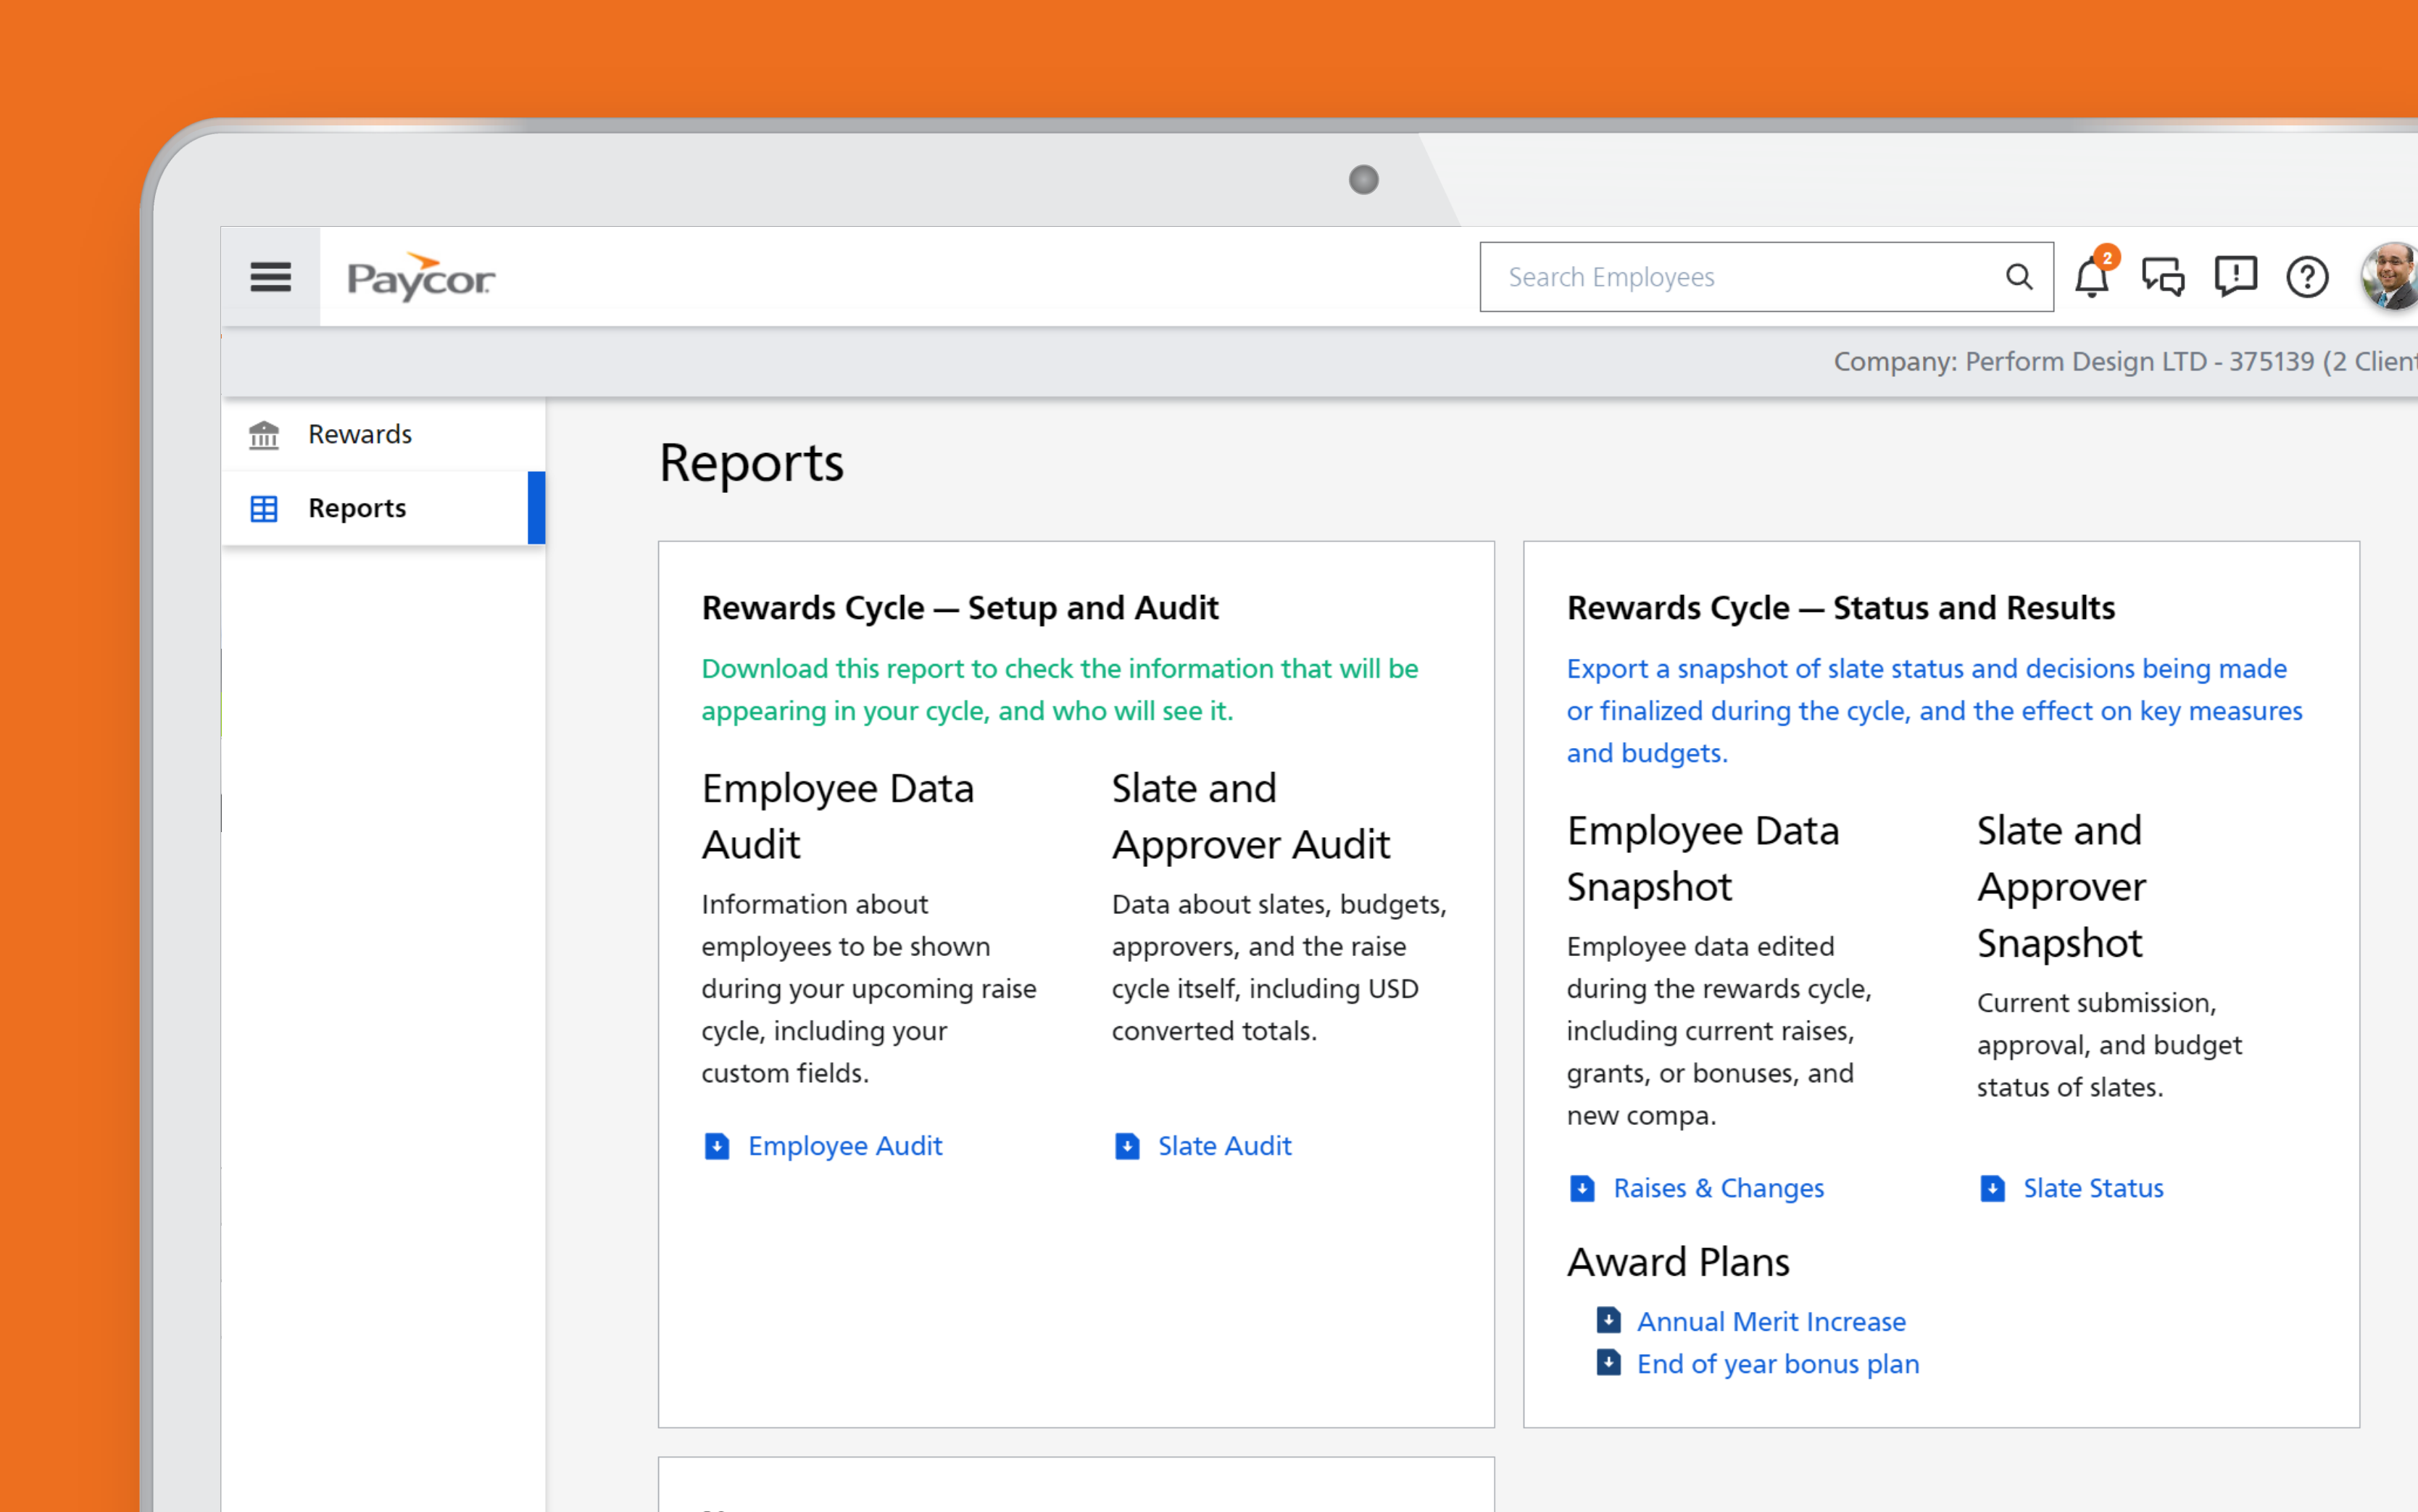Click the search magnifier icon

2019,277
